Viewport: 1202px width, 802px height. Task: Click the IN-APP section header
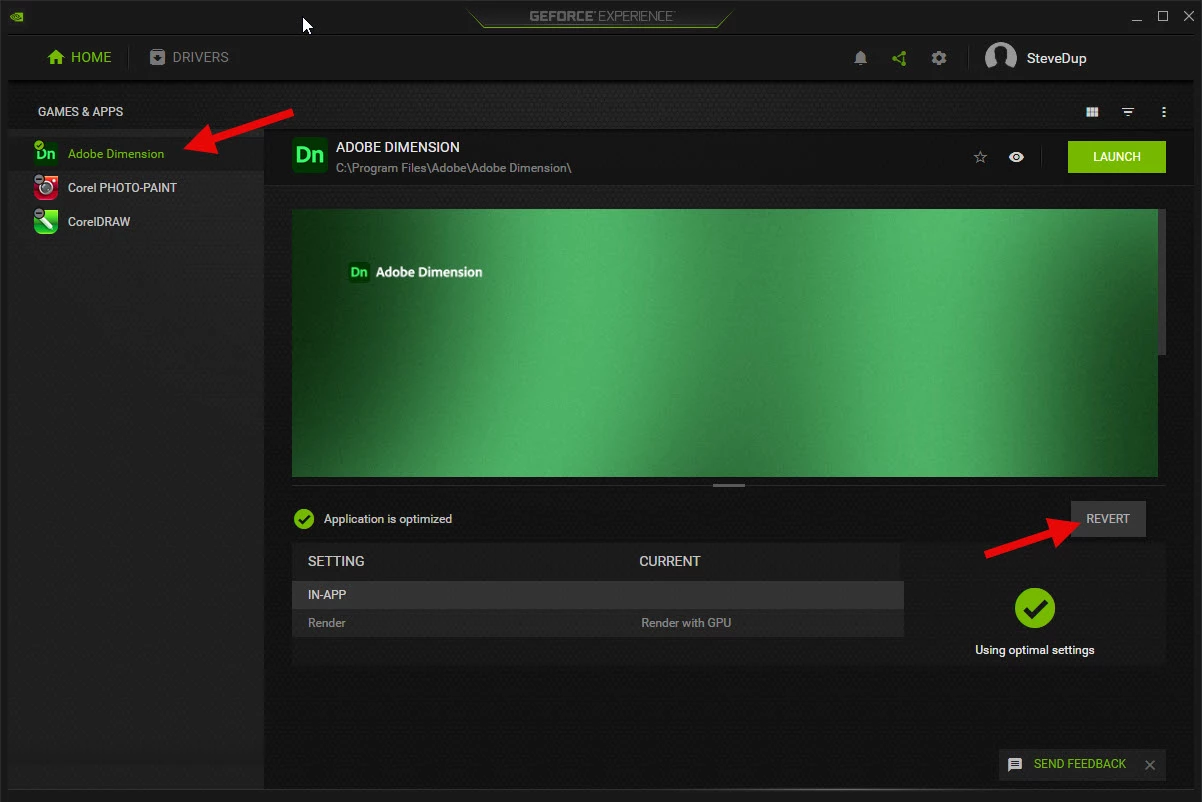[598, 595]
